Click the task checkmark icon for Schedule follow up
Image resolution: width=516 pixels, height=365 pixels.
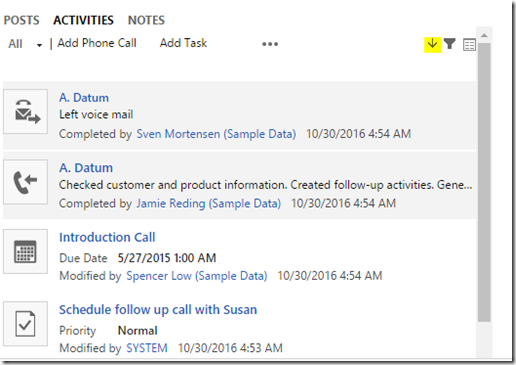click(26, 324)
